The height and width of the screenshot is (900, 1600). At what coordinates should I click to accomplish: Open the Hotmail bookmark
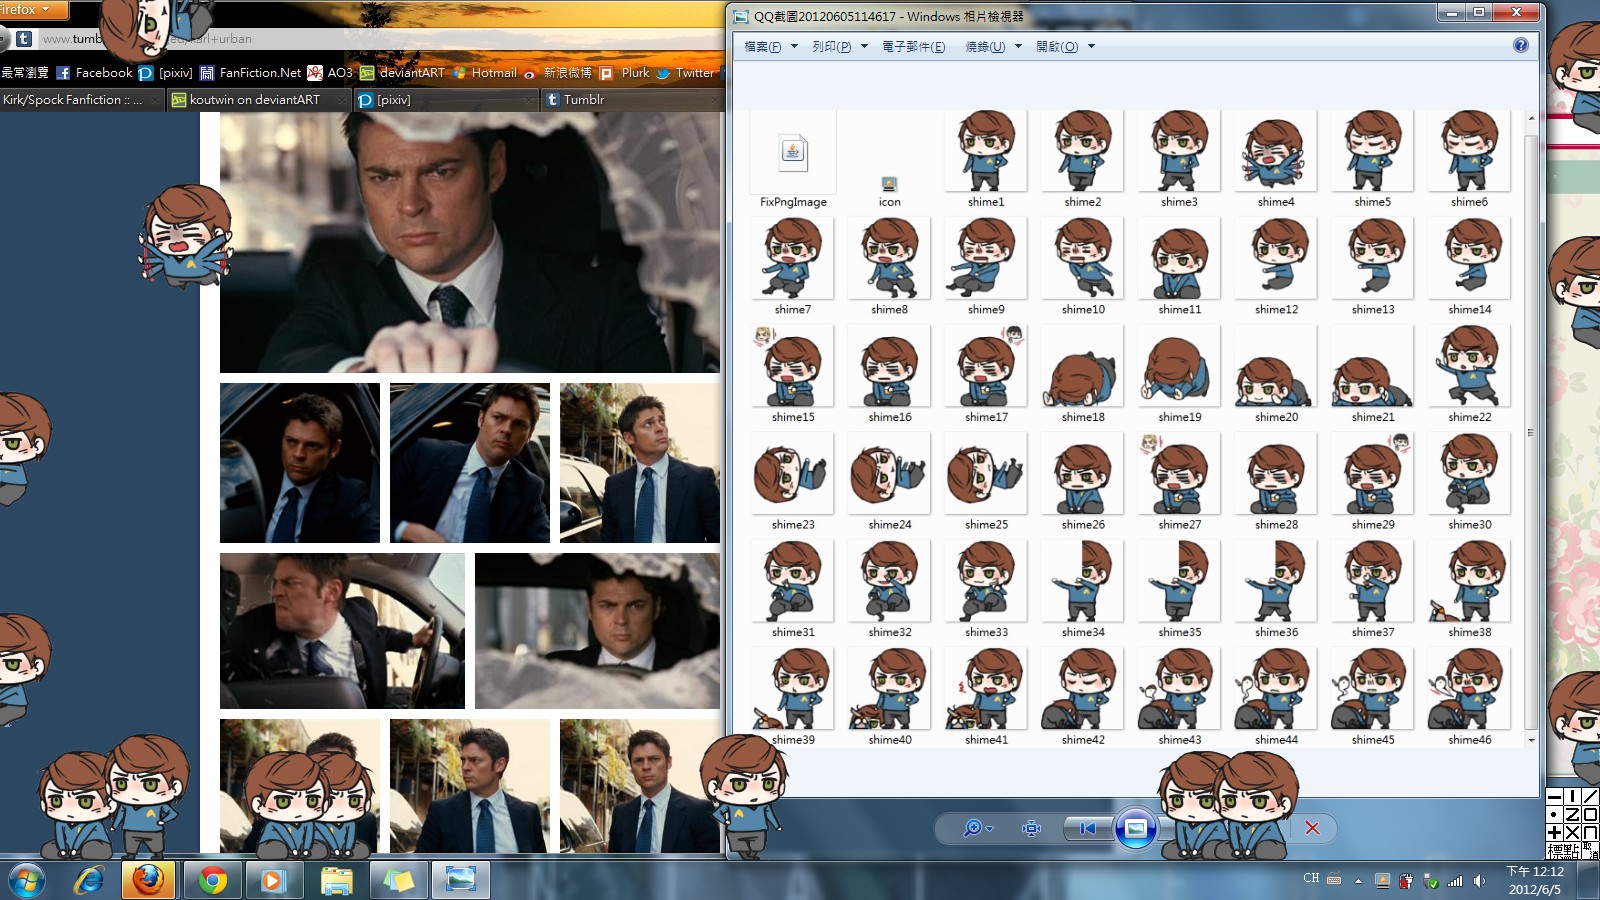[x=484, y=73]
